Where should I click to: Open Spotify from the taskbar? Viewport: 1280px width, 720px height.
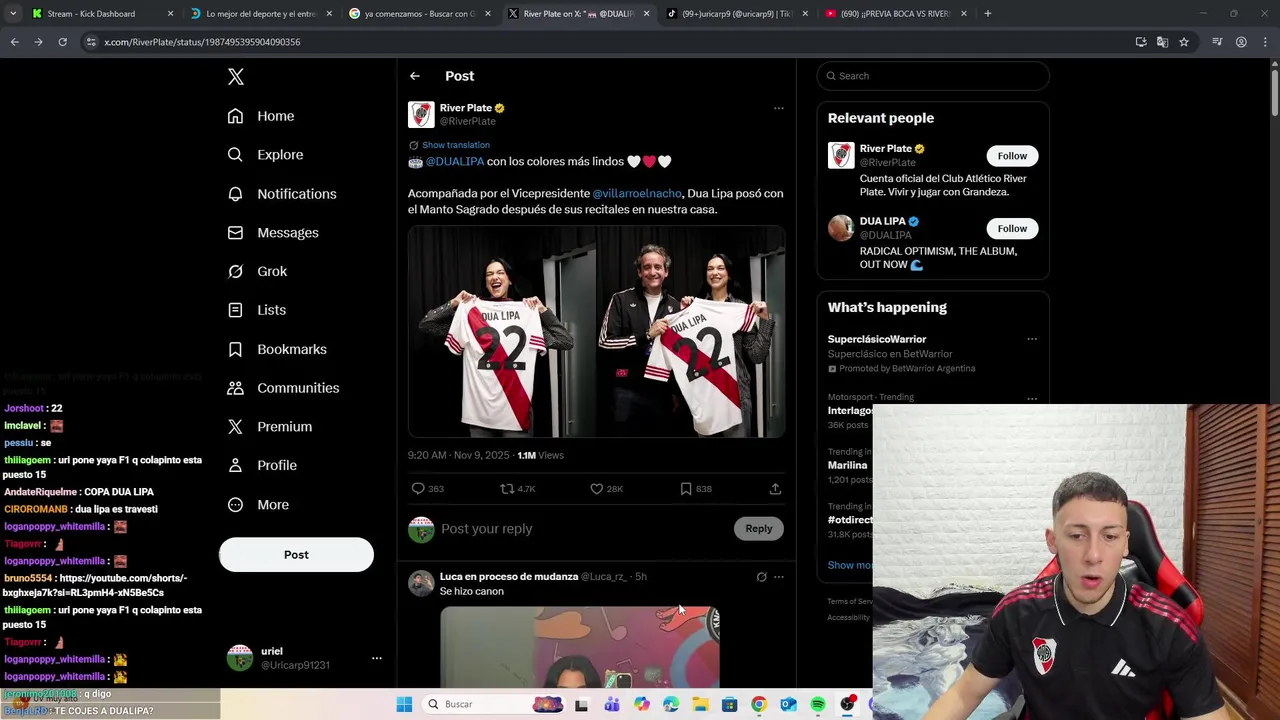818,705
